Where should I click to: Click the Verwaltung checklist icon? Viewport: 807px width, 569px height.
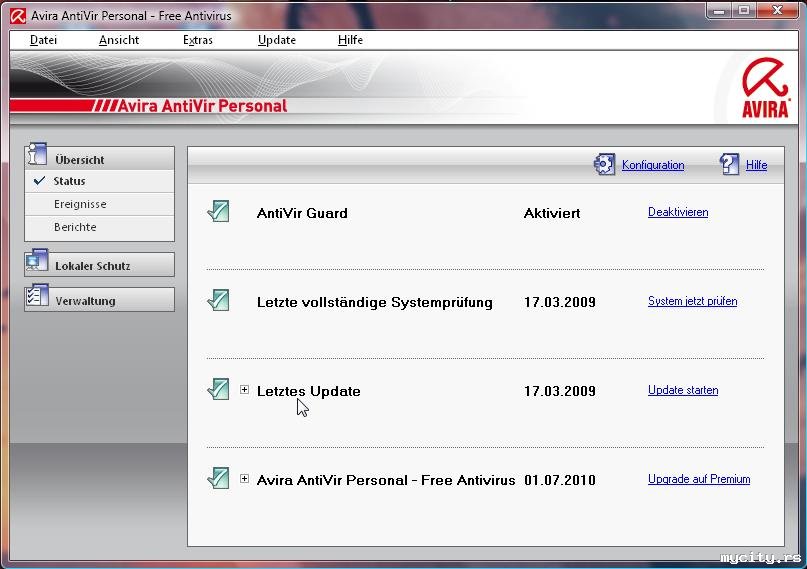(37, 295)
